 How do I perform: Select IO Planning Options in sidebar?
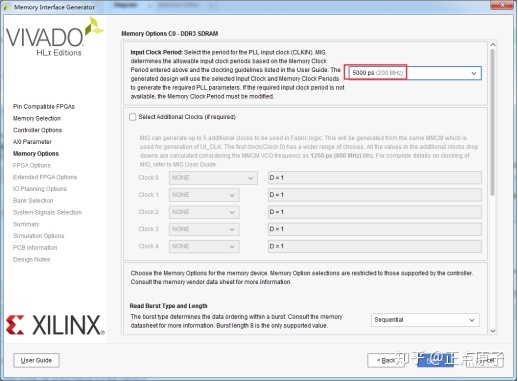click(x=40, y=189)
